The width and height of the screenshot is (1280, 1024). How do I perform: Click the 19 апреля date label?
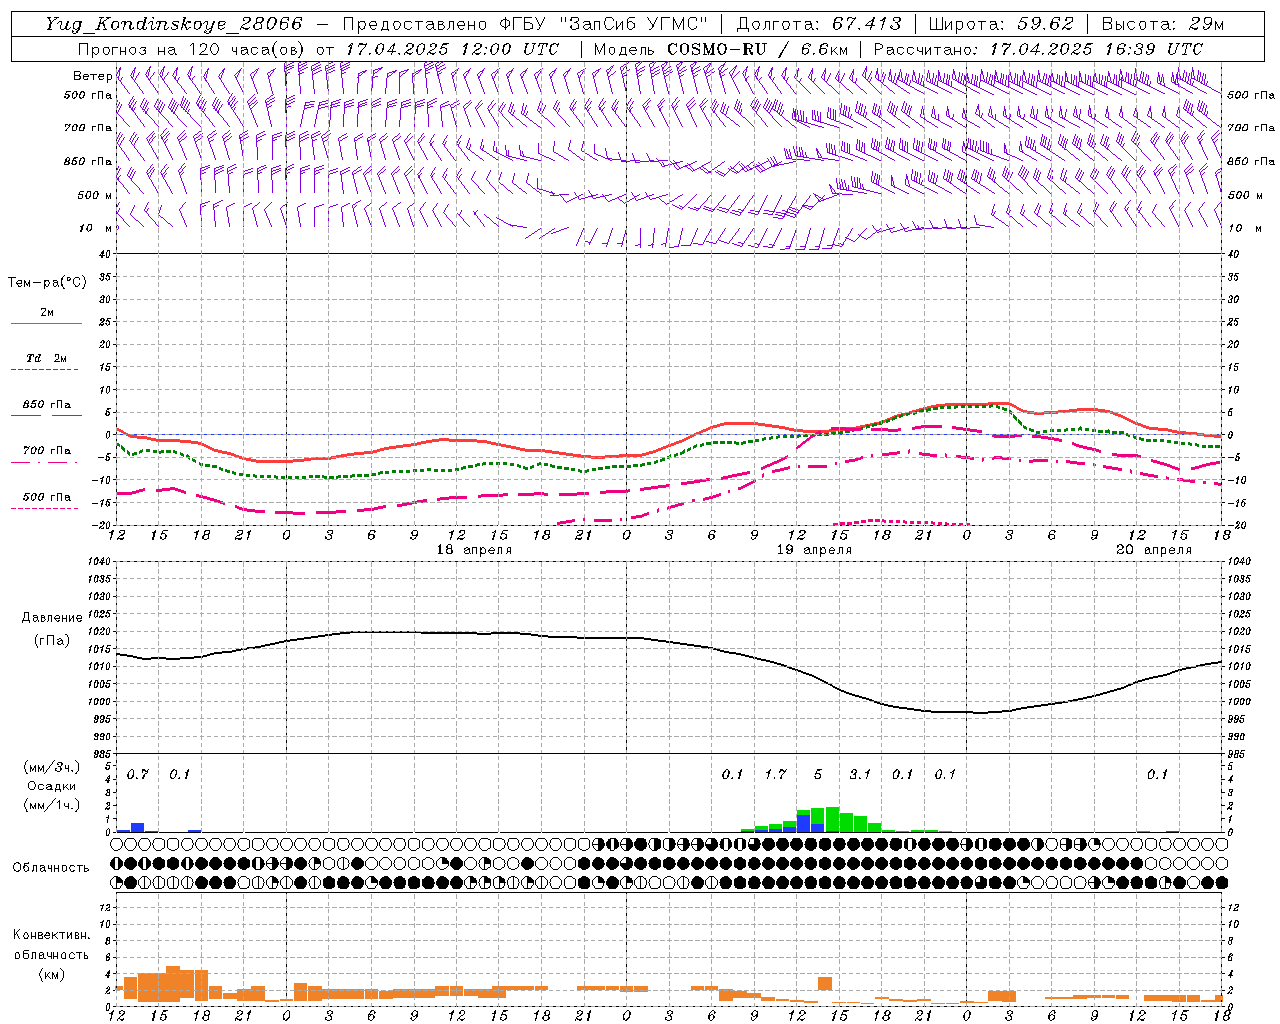pyautogui.click(x=814, y=550)
